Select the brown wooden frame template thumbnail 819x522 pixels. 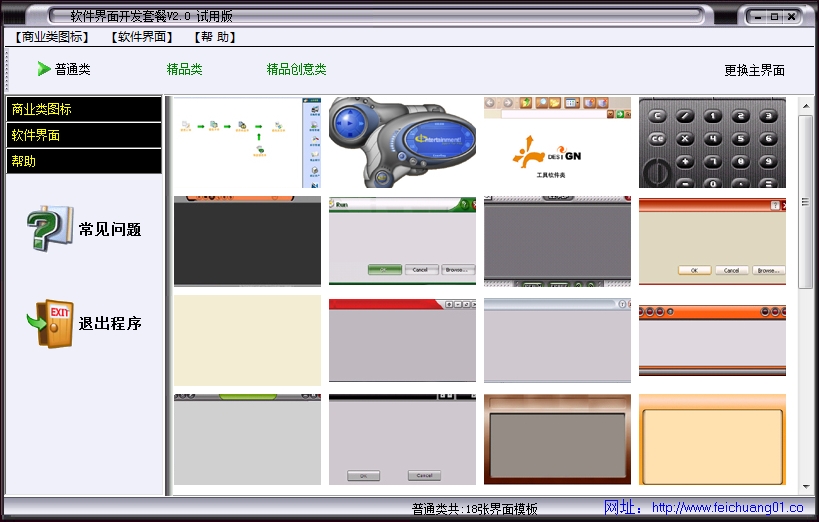point(557,439)
